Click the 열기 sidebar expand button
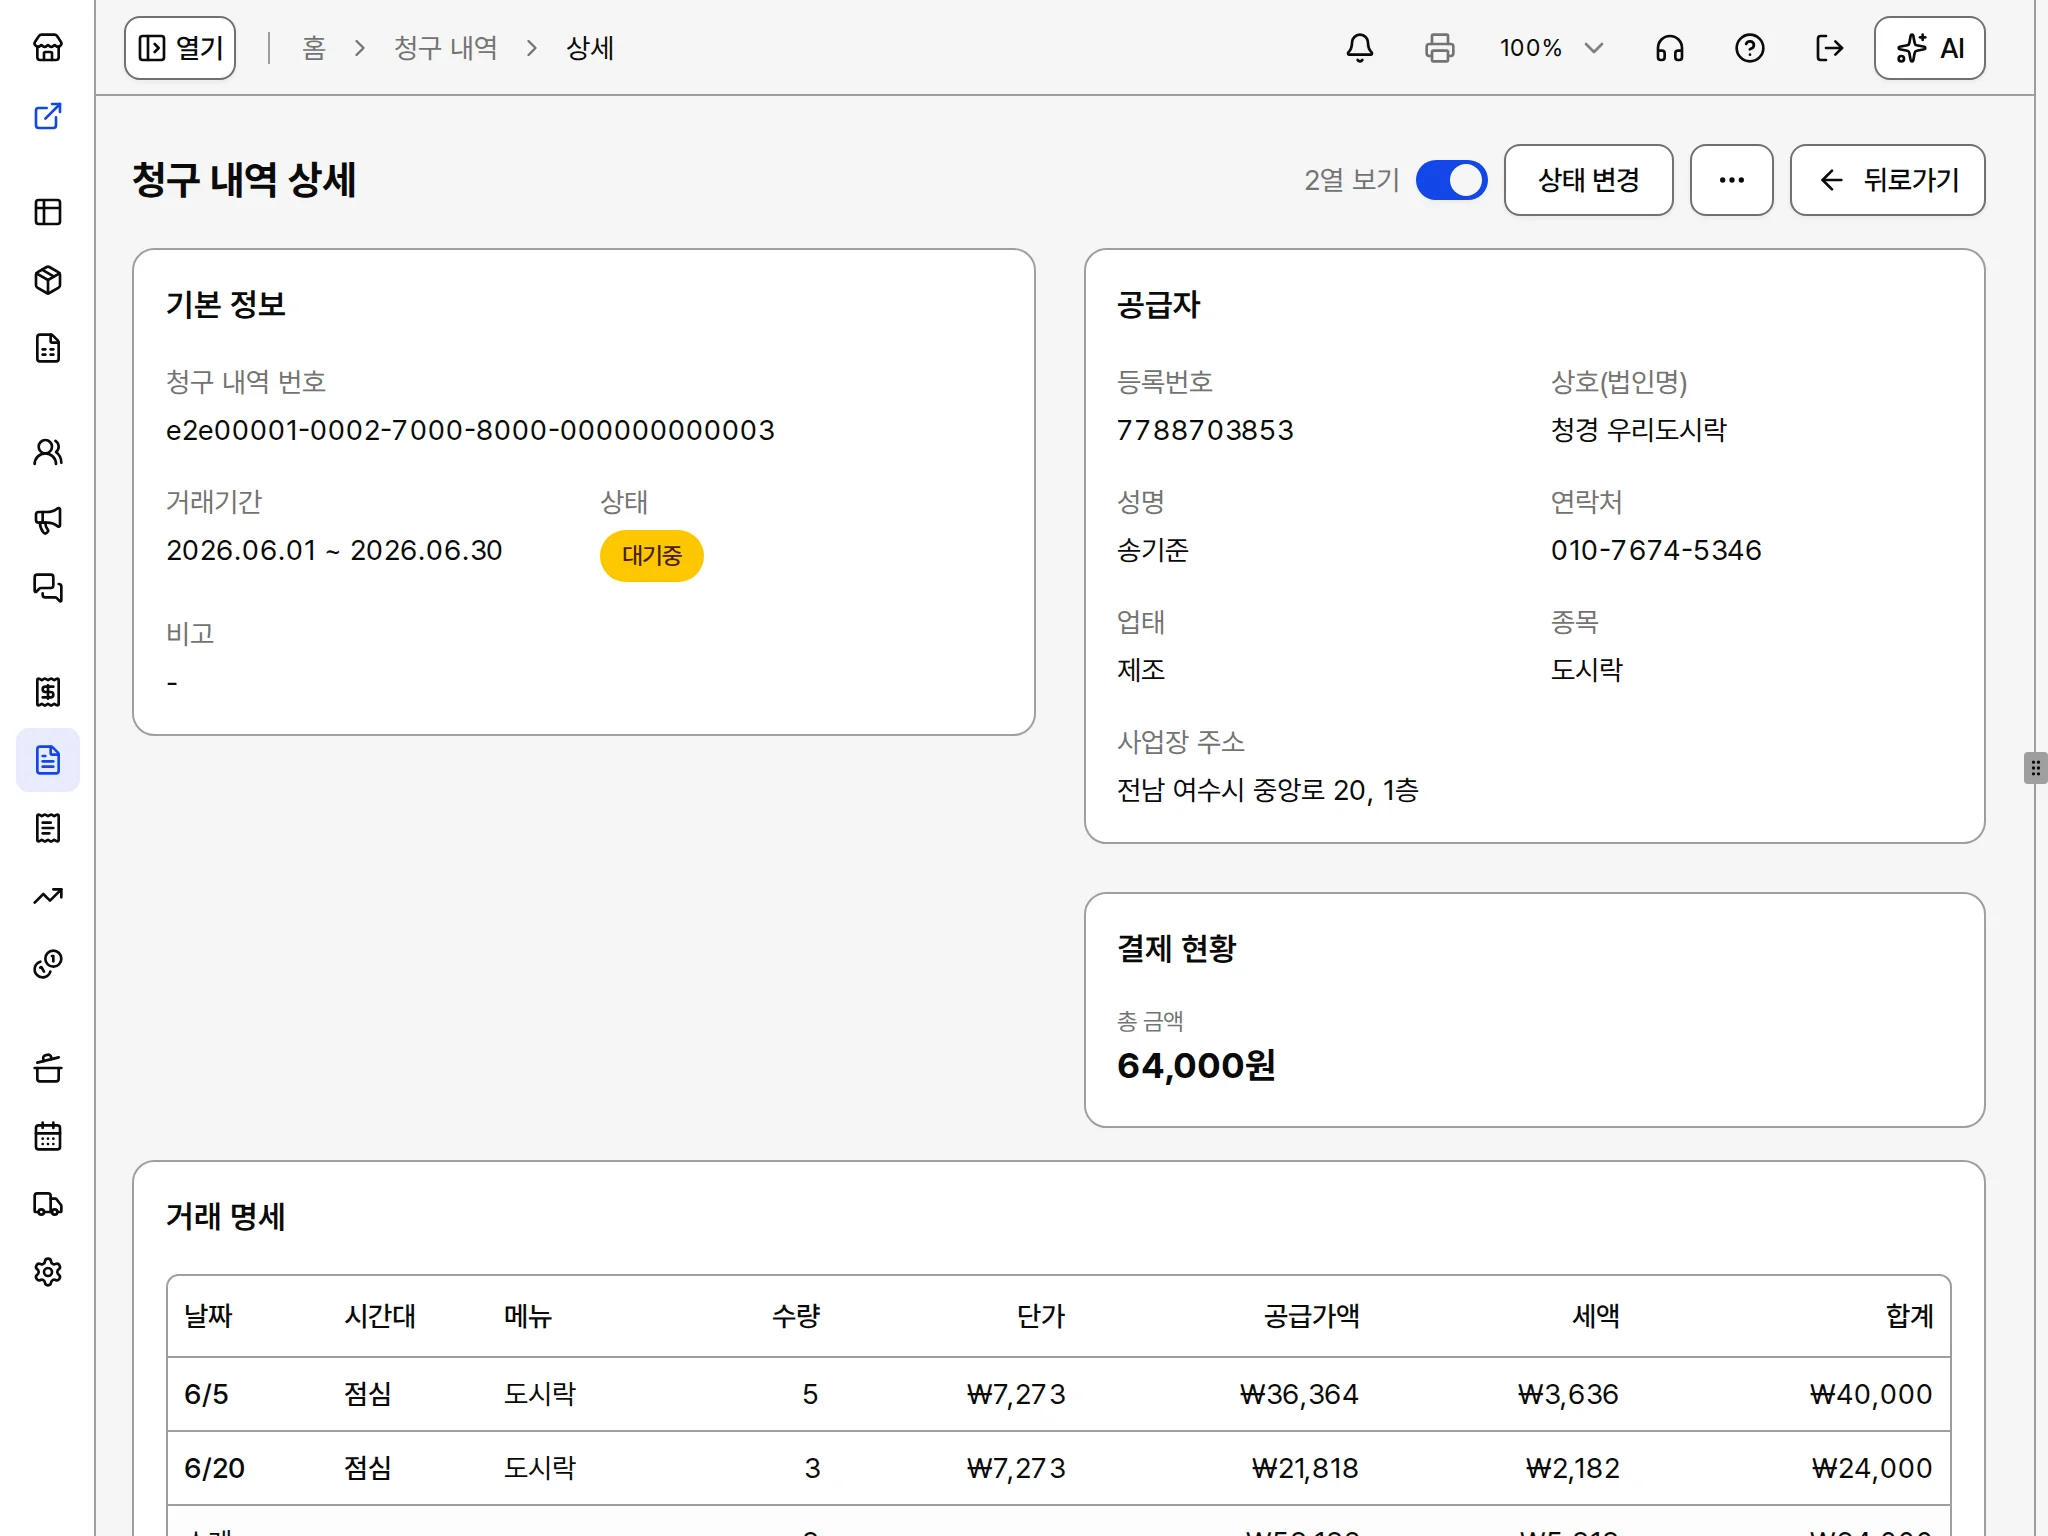Viewport: 2048px width, 1536px height. [x=180, y=48]
